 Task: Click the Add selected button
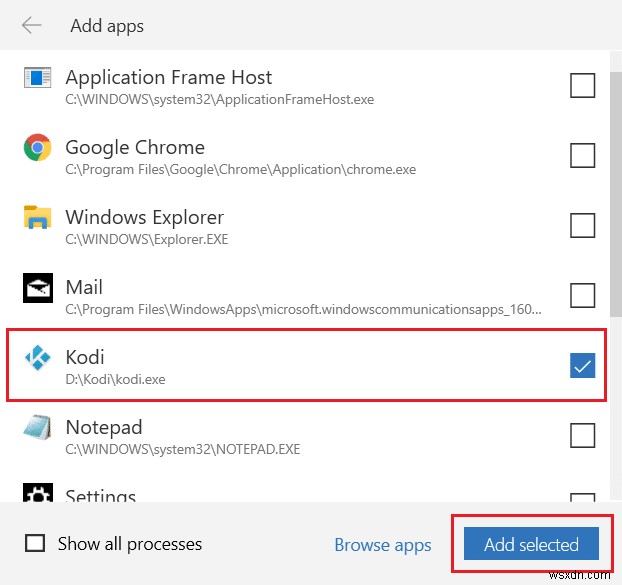click(x=531, y=545)
